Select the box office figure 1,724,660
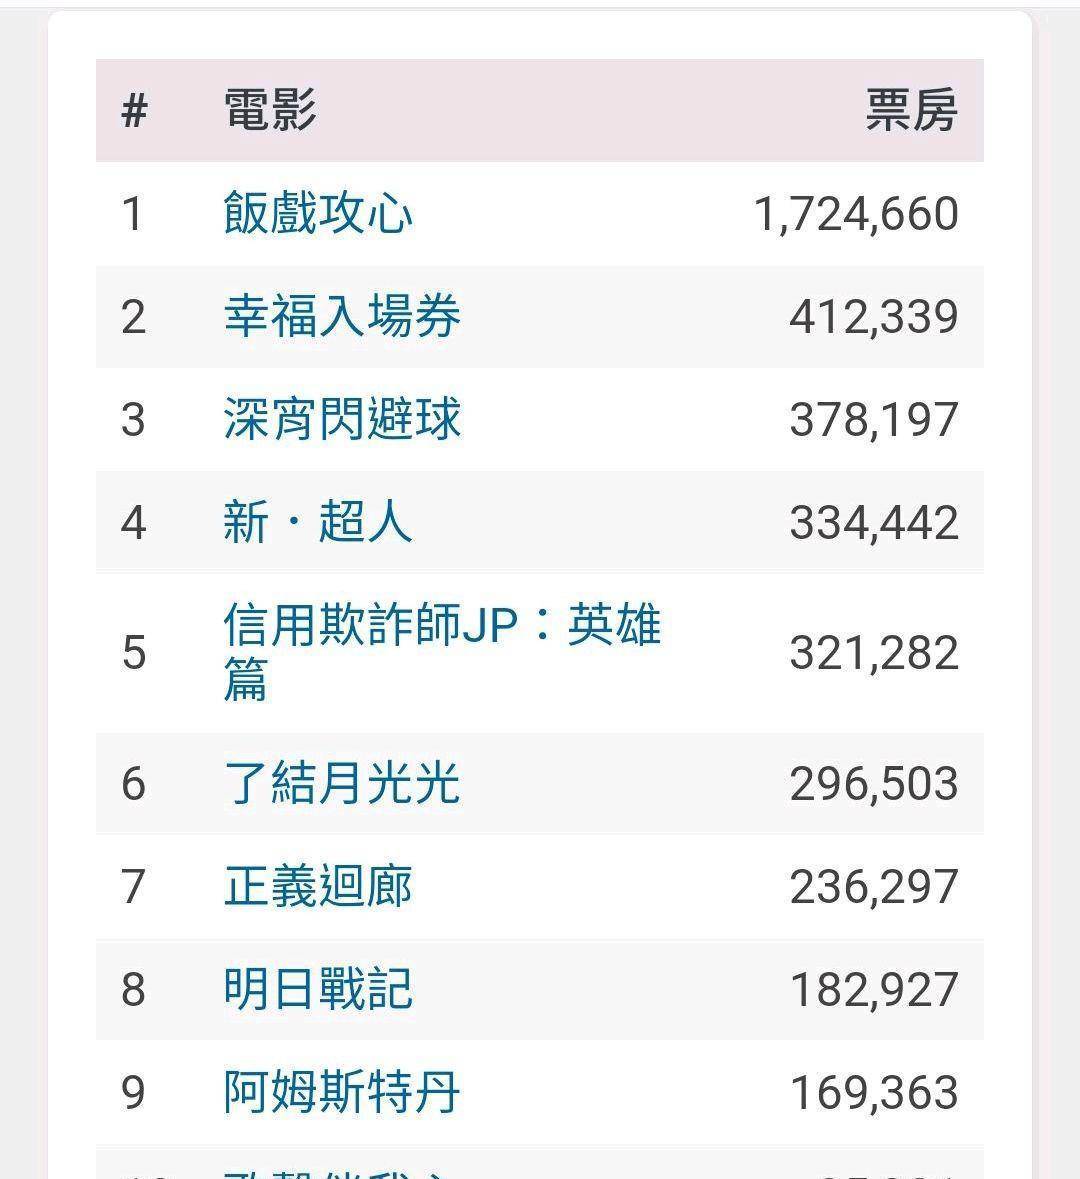Viewport: 1080px width, 1179px height. point(856,214)
